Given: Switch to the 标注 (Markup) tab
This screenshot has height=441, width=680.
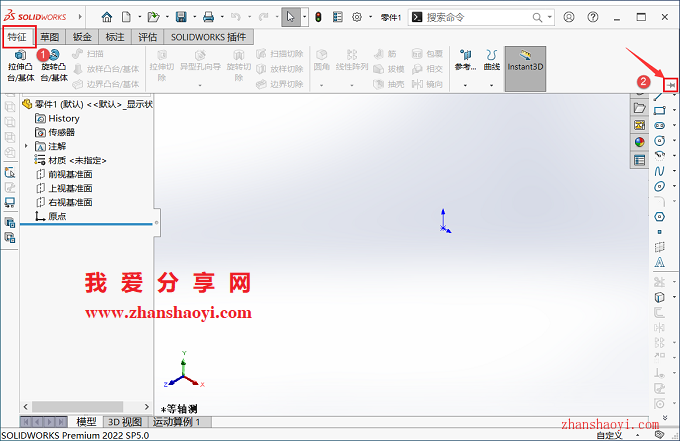Looking at the screenshot, I should coord(114,37).
